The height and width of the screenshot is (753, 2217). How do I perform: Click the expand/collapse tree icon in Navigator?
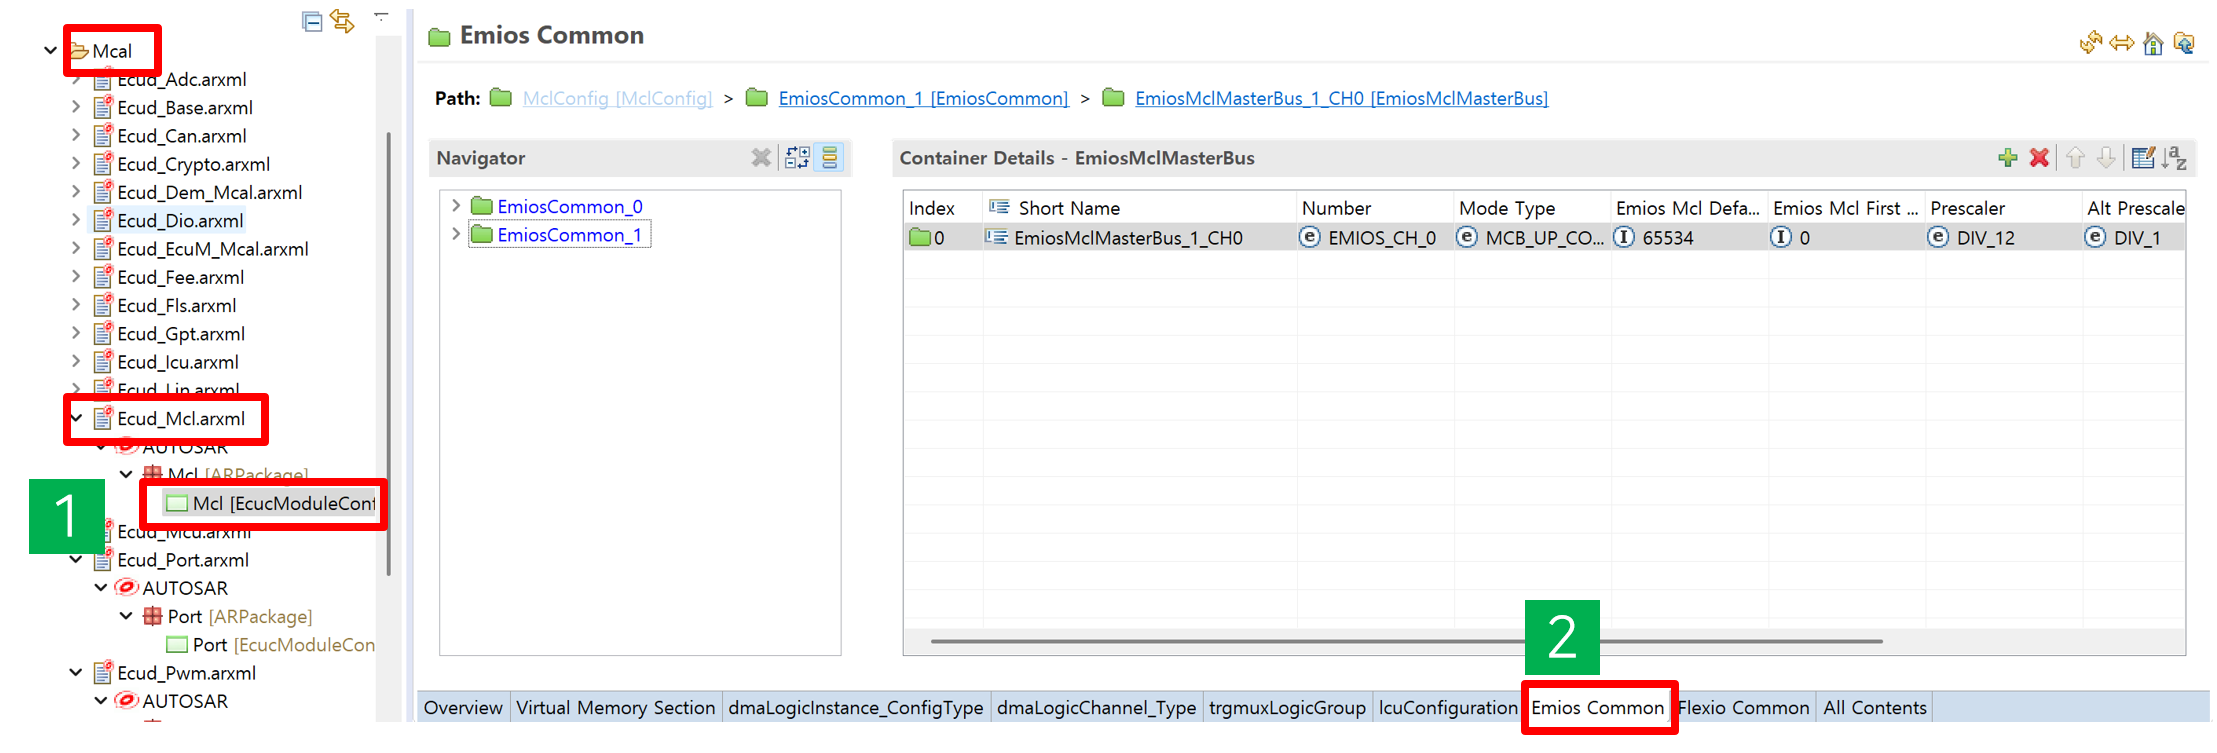click(797, 158)
